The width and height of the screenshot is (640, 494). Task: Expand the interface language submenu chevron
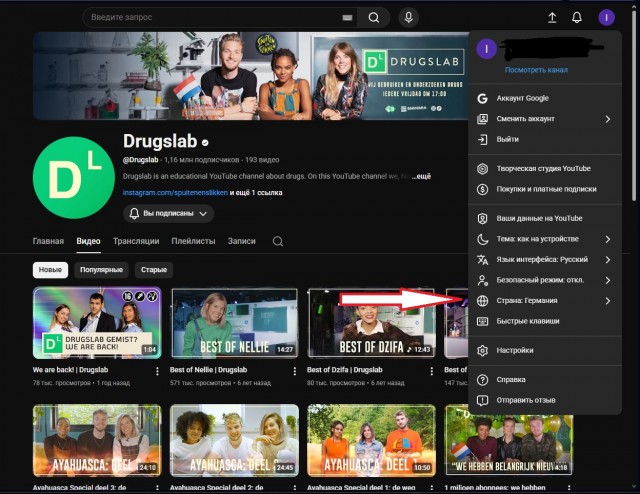[x=607, y=260]
